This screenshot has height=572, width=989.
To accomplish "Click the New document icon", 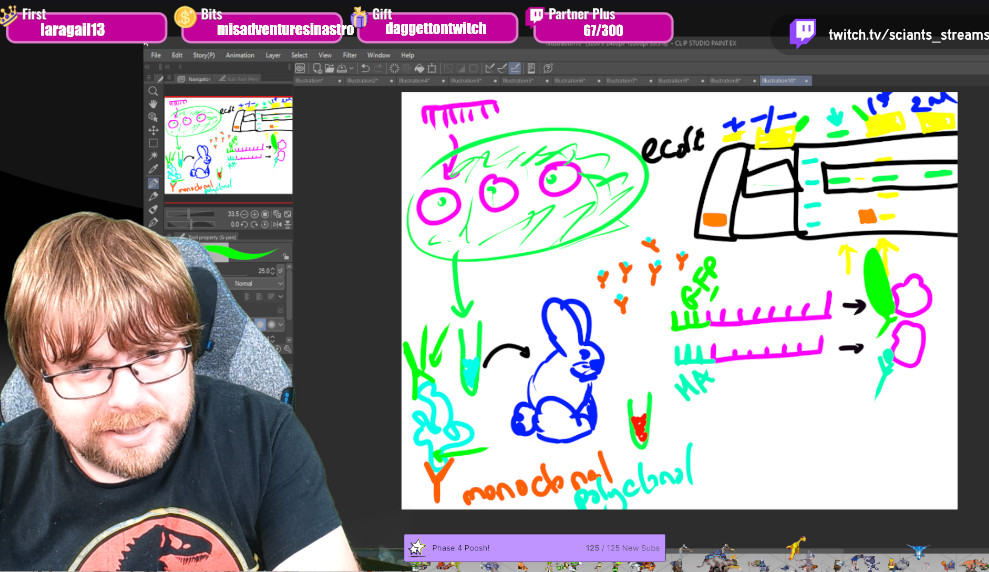I will [317, 68].
